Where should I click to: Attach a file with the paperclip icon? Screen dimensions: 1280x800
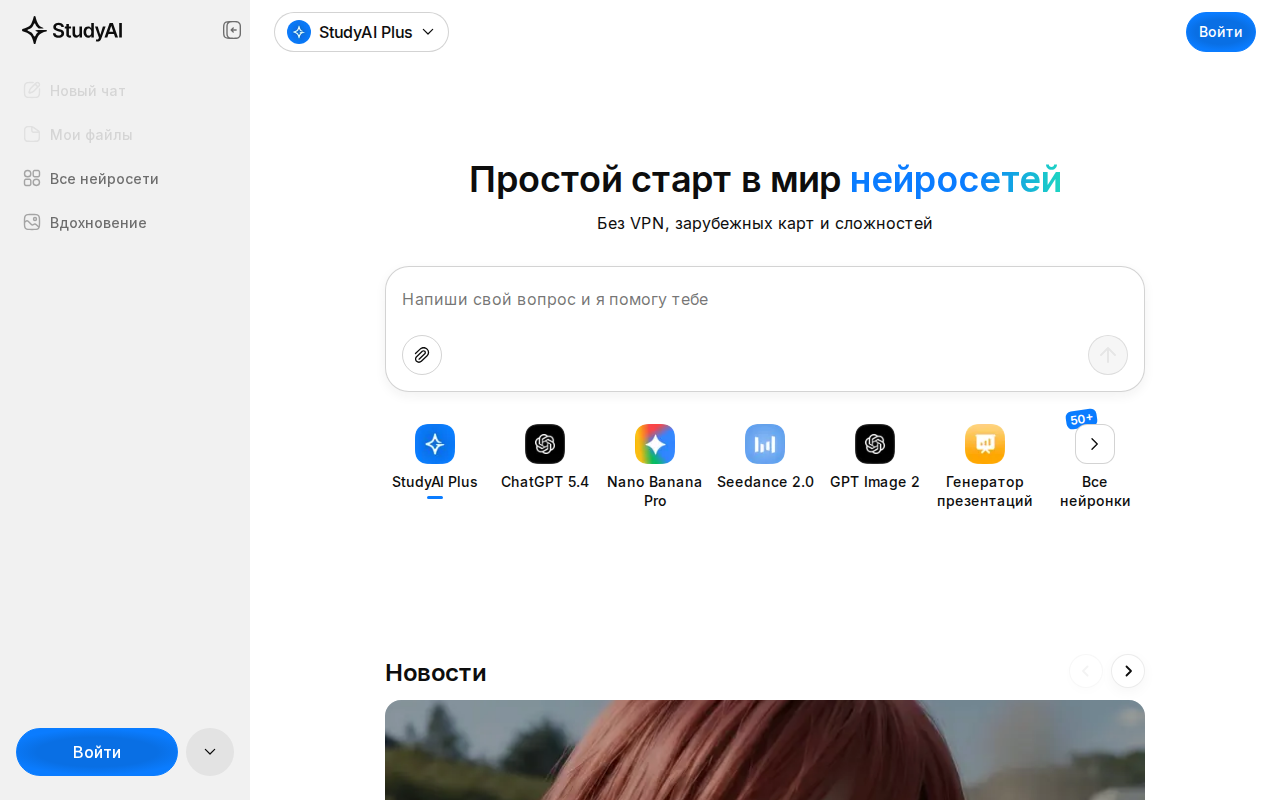click(x=422, y=355)
